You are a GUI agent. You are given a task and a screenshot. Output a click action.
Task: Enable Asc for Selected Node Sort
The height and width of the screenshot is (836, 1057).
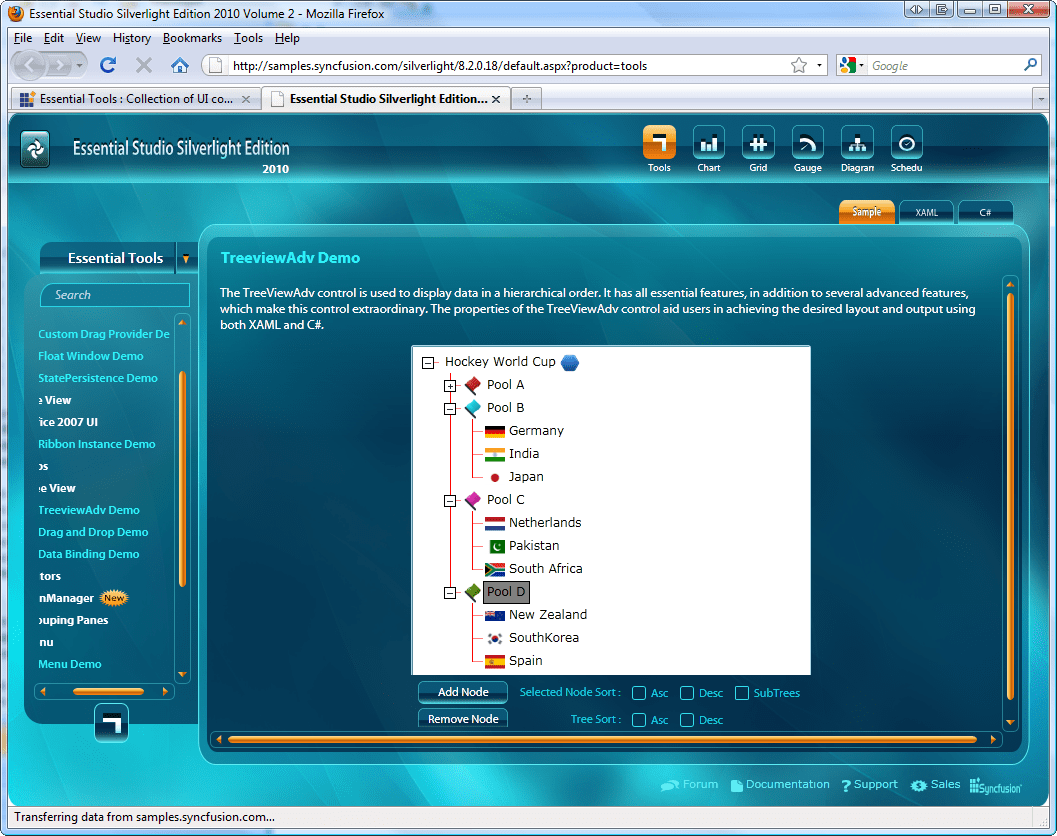pos(637,692)
